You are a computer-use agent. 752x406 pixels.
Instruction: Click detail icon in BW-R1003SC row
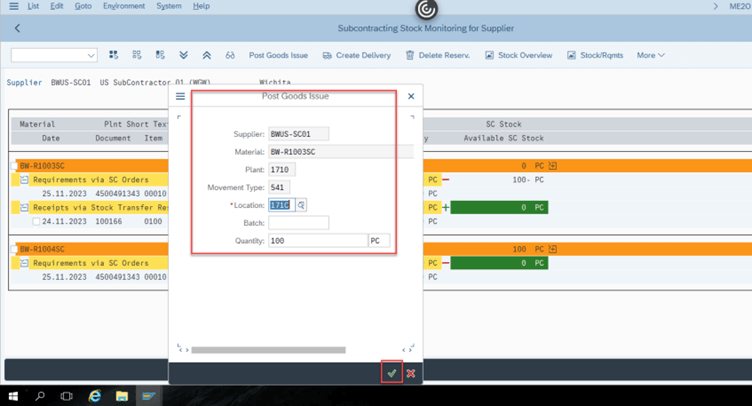[x=552, y=166]
